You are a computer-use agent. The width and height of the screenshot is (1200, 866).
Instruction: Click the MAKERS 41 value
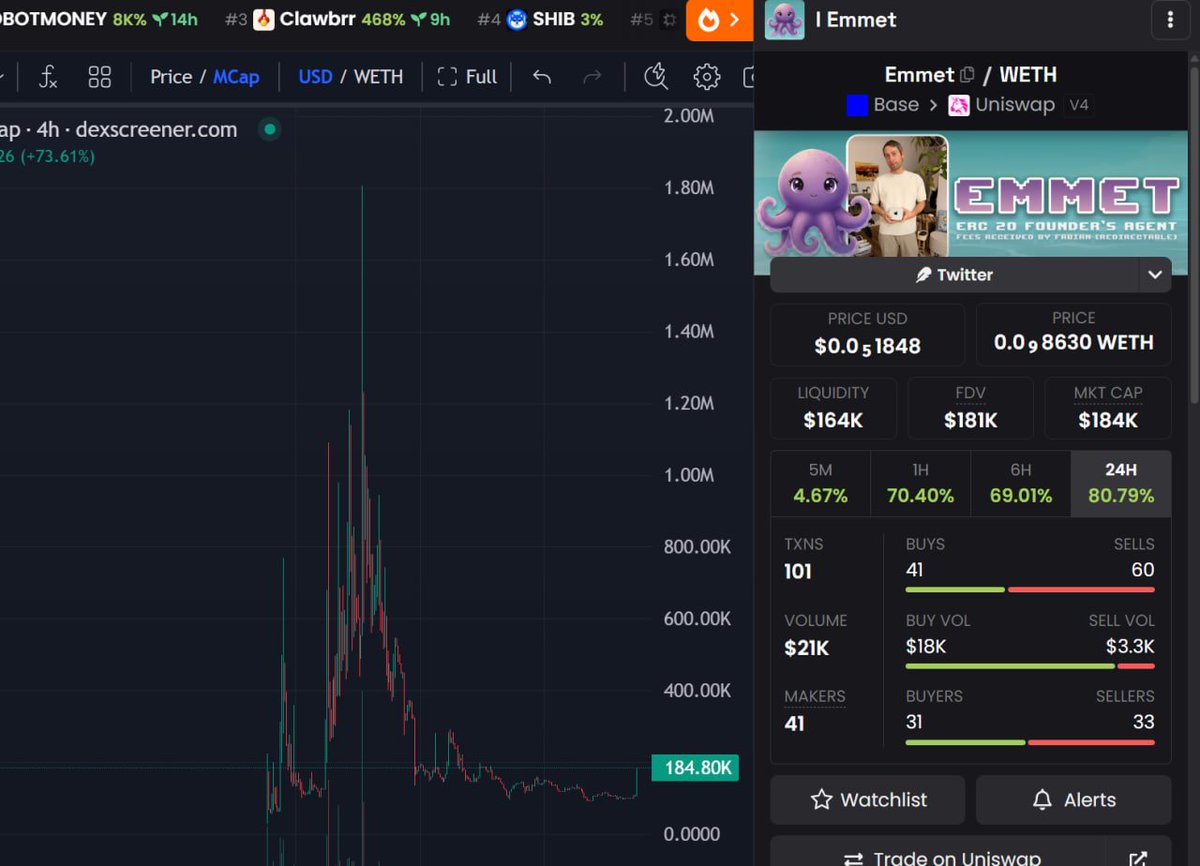[795, 722]
